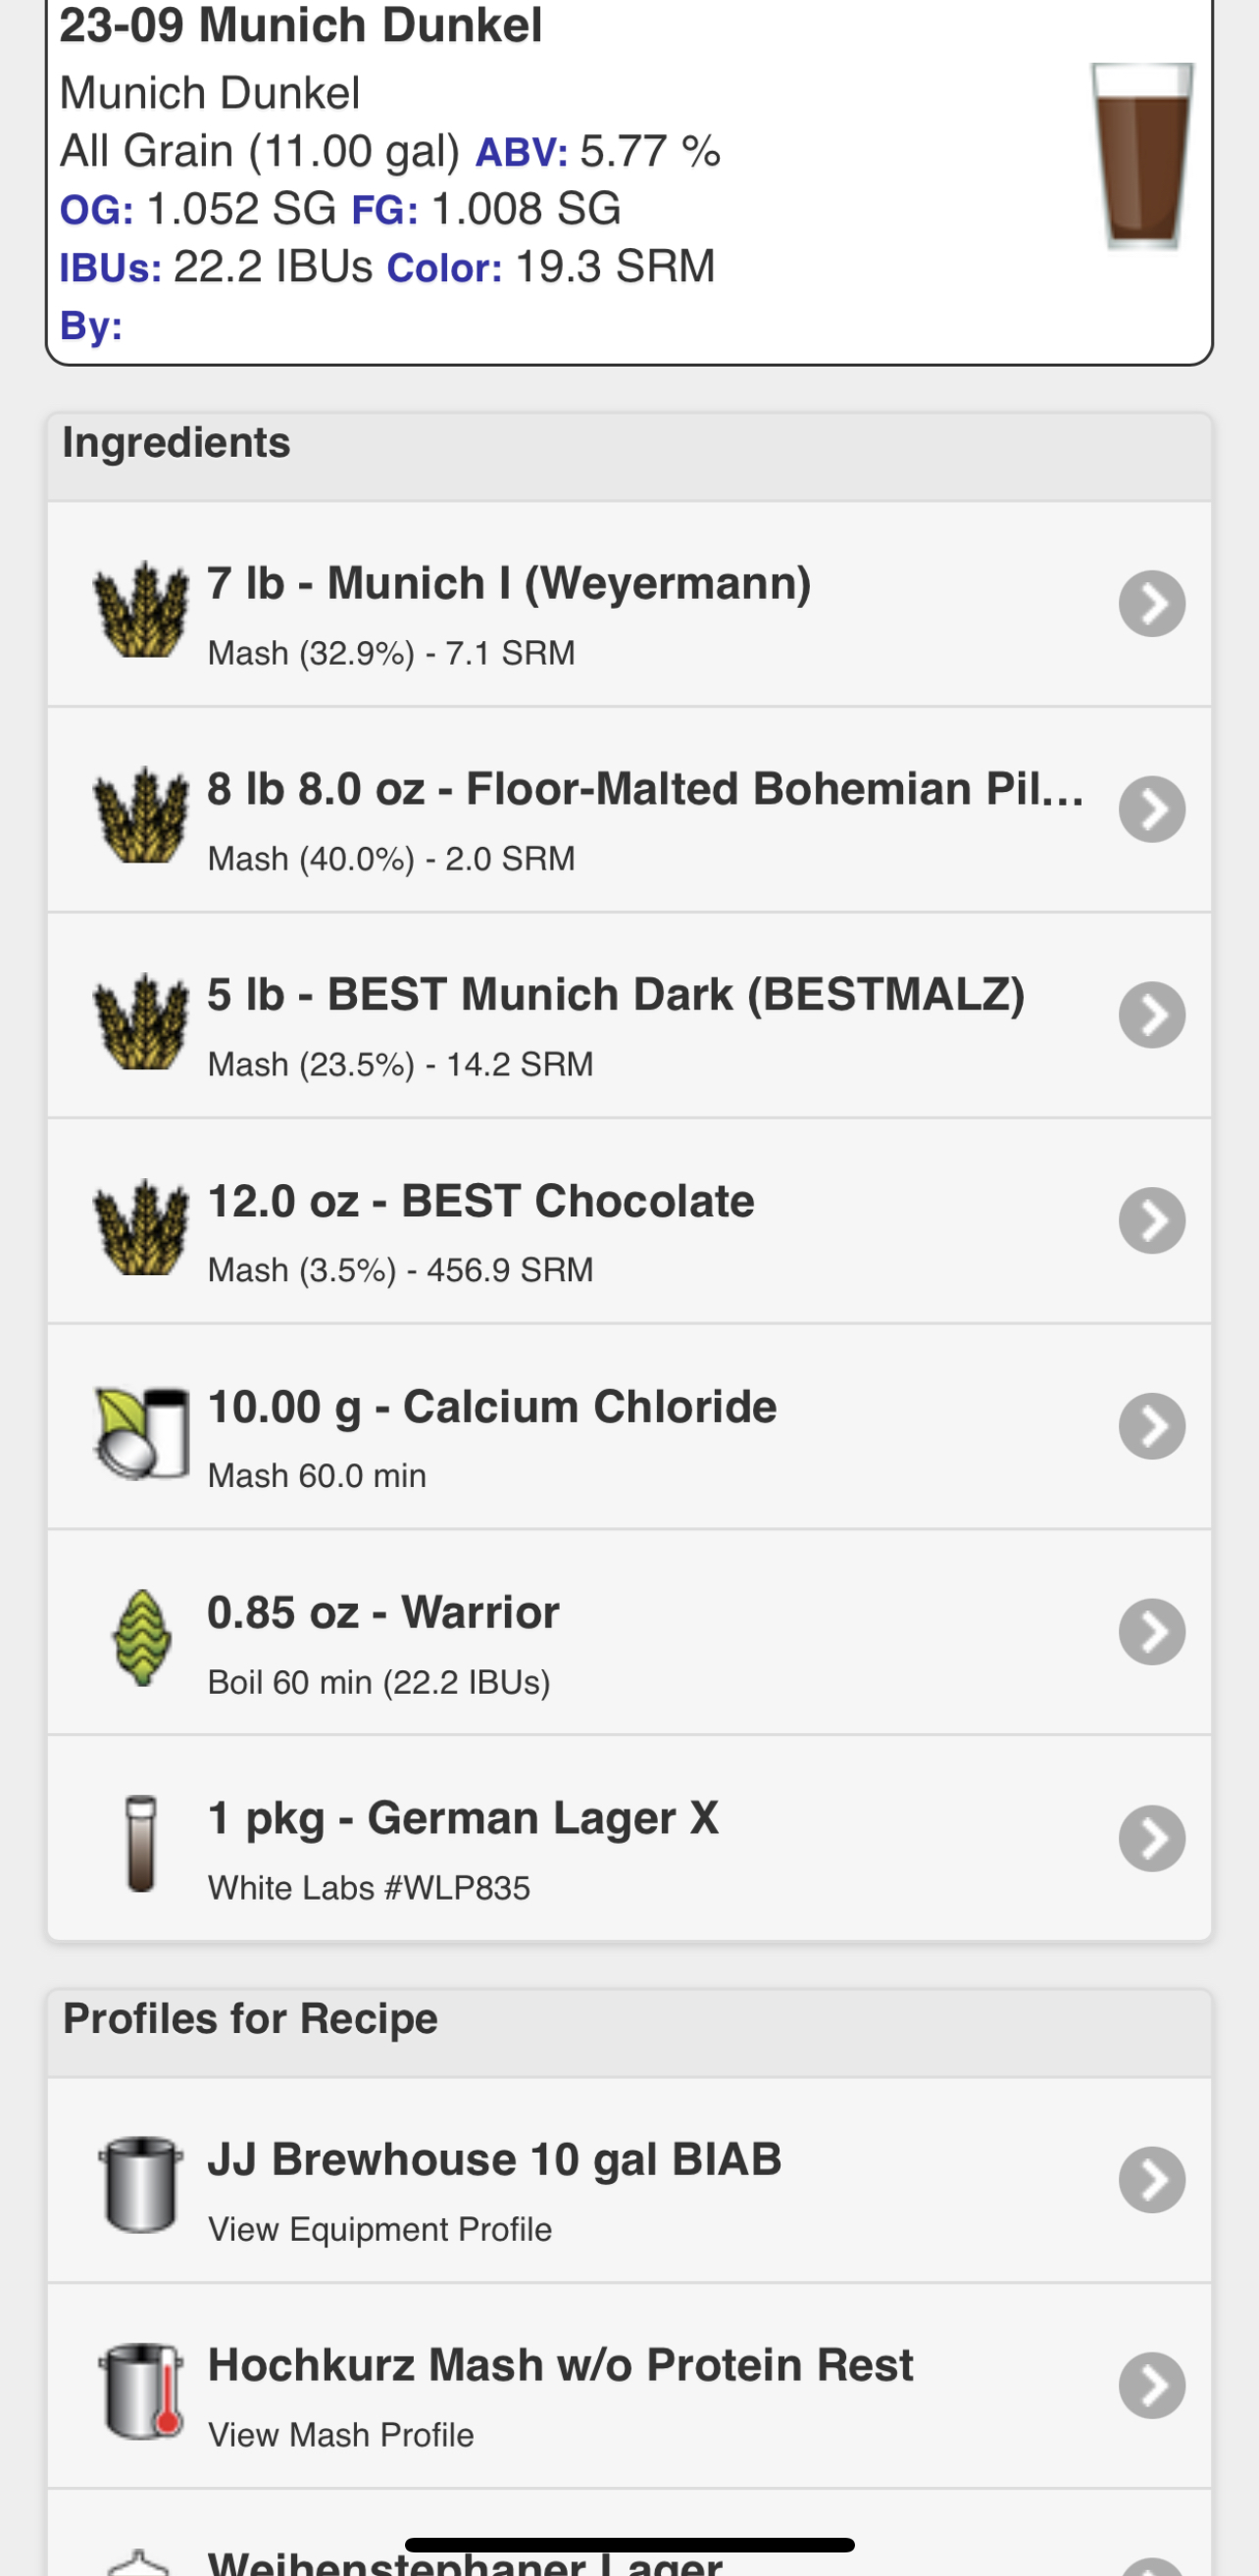Open chevron for BEST Chocolate malt
This screenshot has height=2576, width=1259.
[1152, 1220]
